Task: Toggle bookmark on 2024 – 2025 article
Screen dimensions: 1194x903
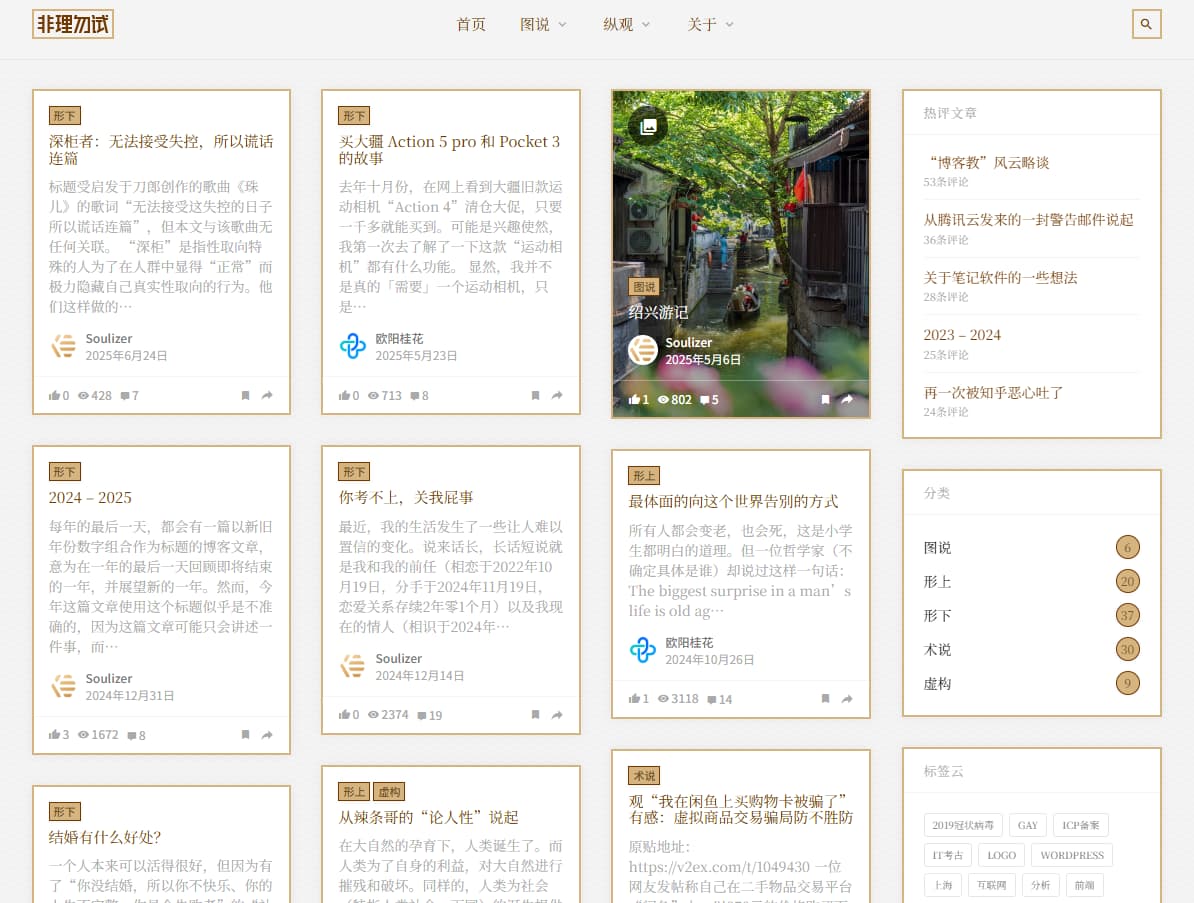Action: pos(245,734)
